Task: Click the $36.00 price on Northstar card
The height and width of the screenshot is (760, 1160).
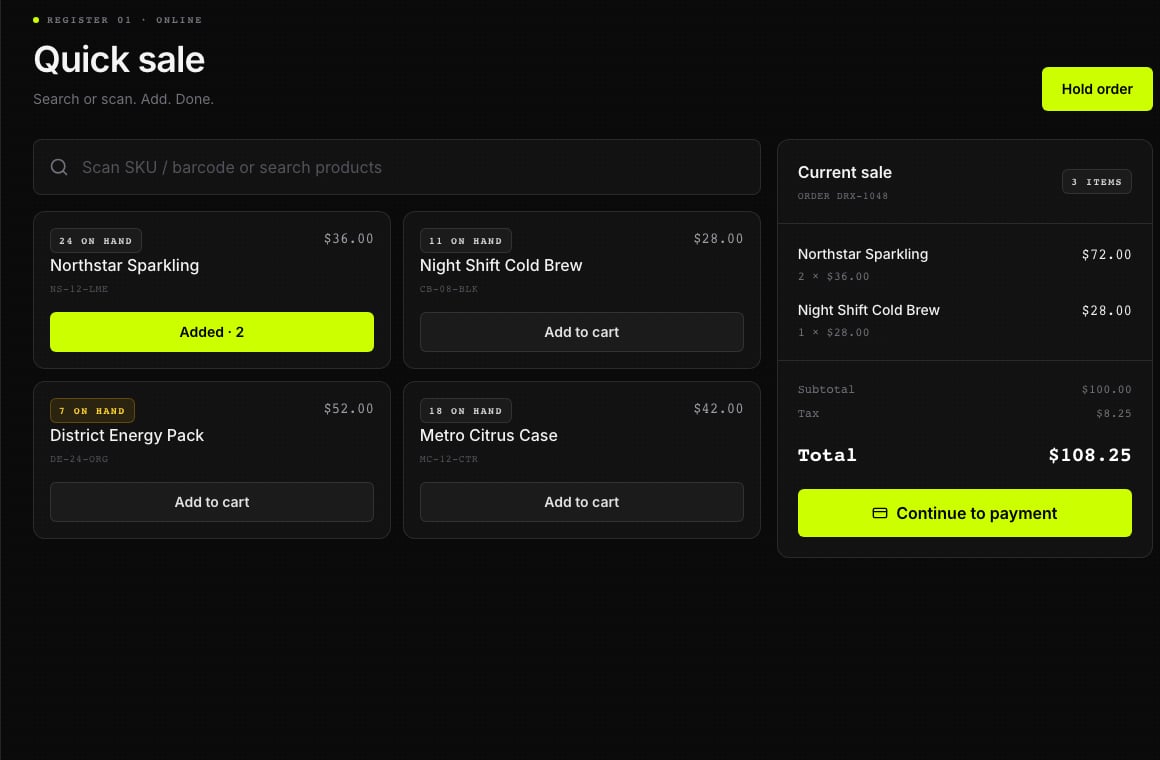Action: point(348,239)
